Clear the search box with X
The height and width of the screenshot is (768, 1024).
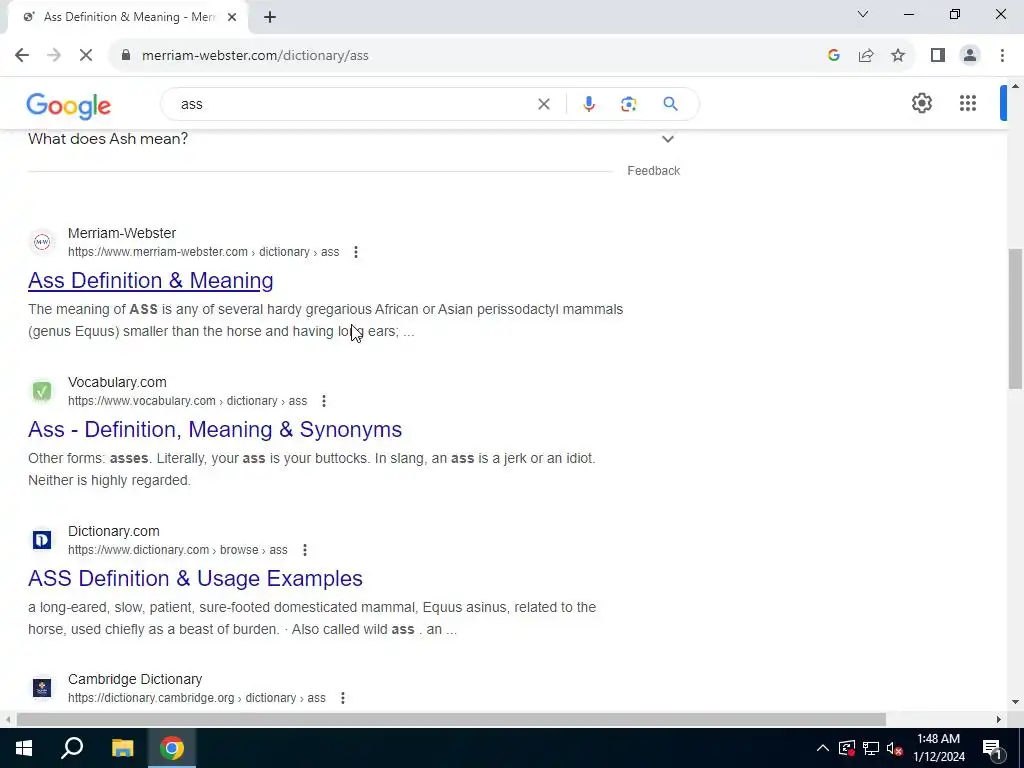[x=543, y=104]
